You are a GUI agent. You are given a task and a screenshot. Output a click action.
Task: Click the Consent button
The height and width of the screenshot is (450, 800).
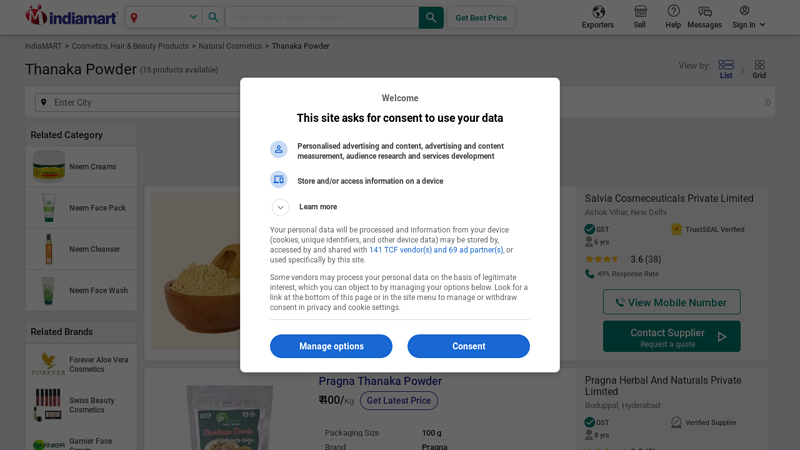pos(468,346)
